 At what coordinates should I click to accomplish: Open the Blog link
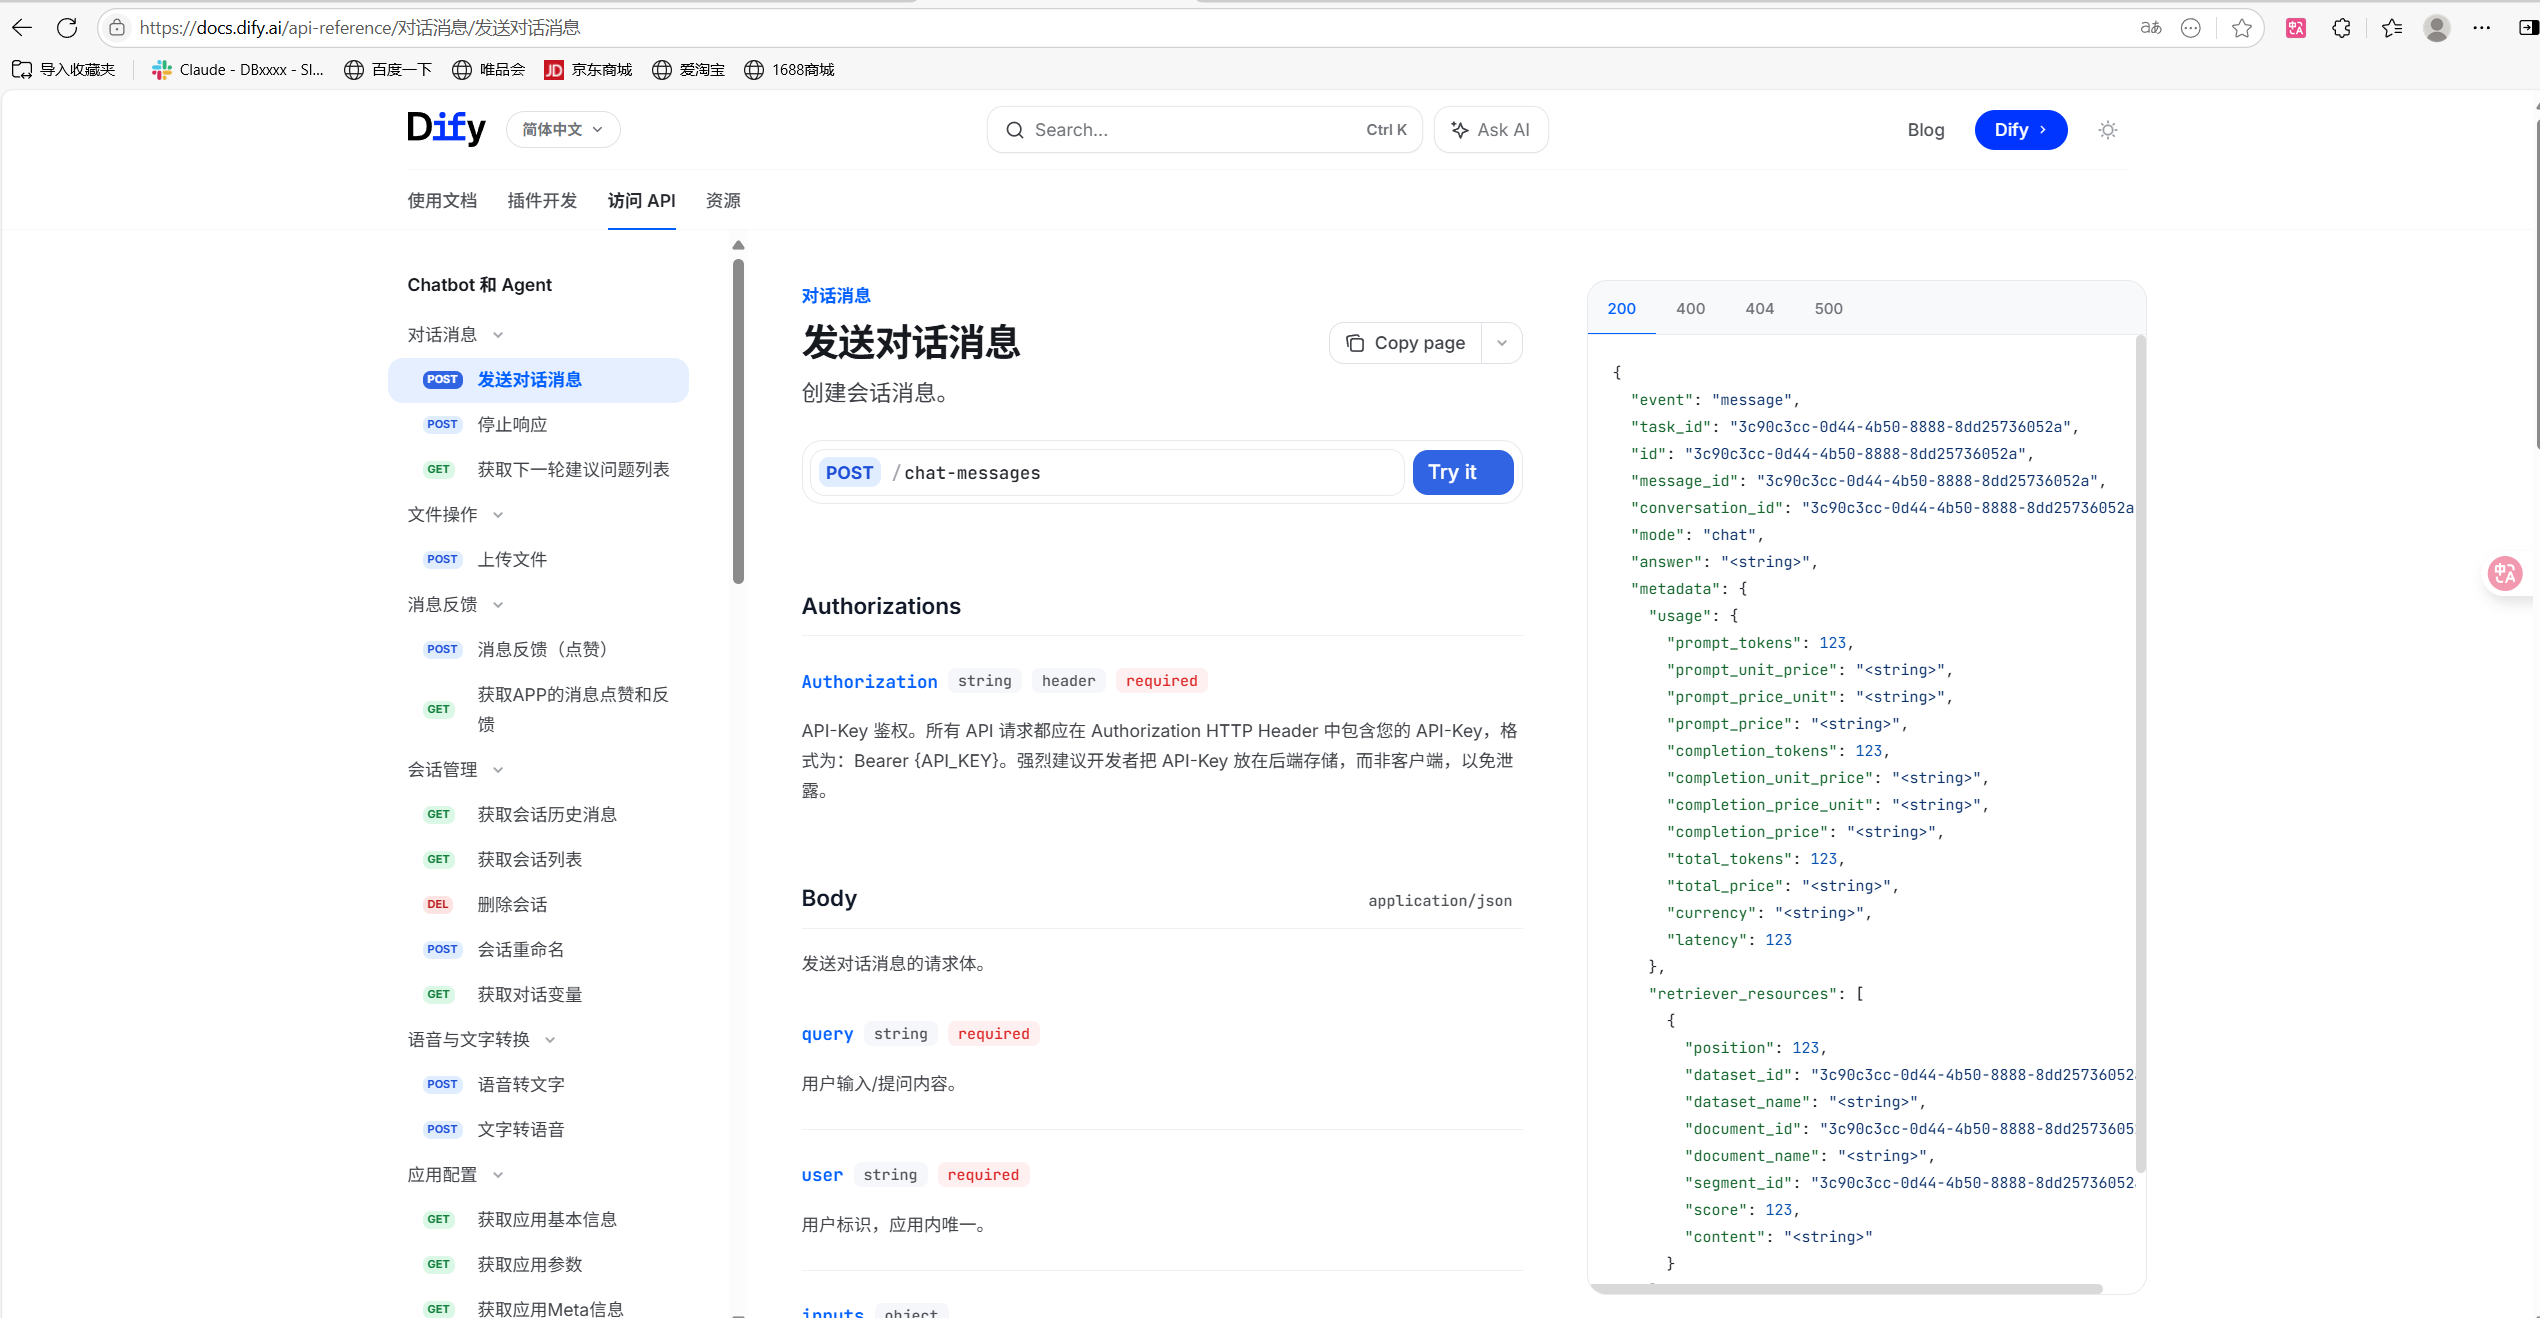1925,130
